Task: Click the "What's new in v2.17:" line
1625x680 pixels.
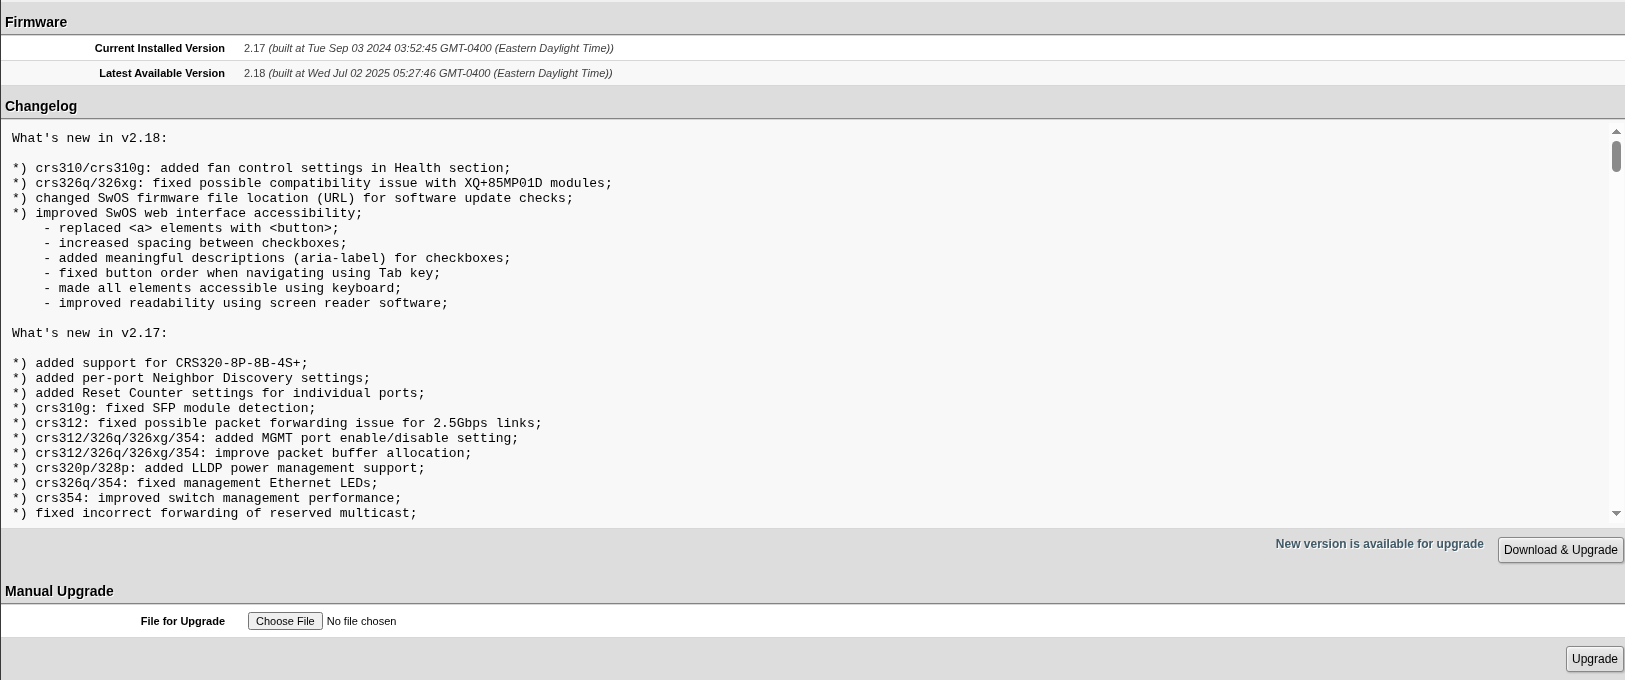Action: [90, 333]
